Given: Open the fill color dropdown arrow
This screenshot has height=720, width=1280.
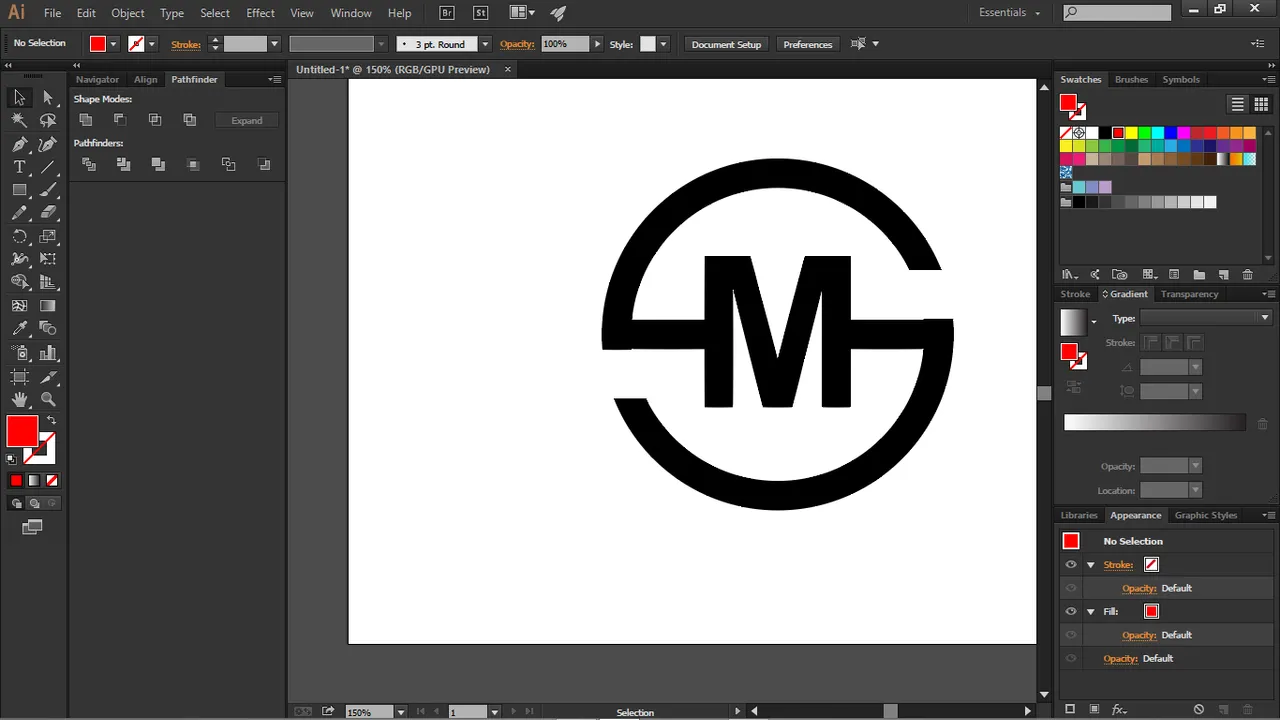Looking at the screenshot, I should 113,44.
